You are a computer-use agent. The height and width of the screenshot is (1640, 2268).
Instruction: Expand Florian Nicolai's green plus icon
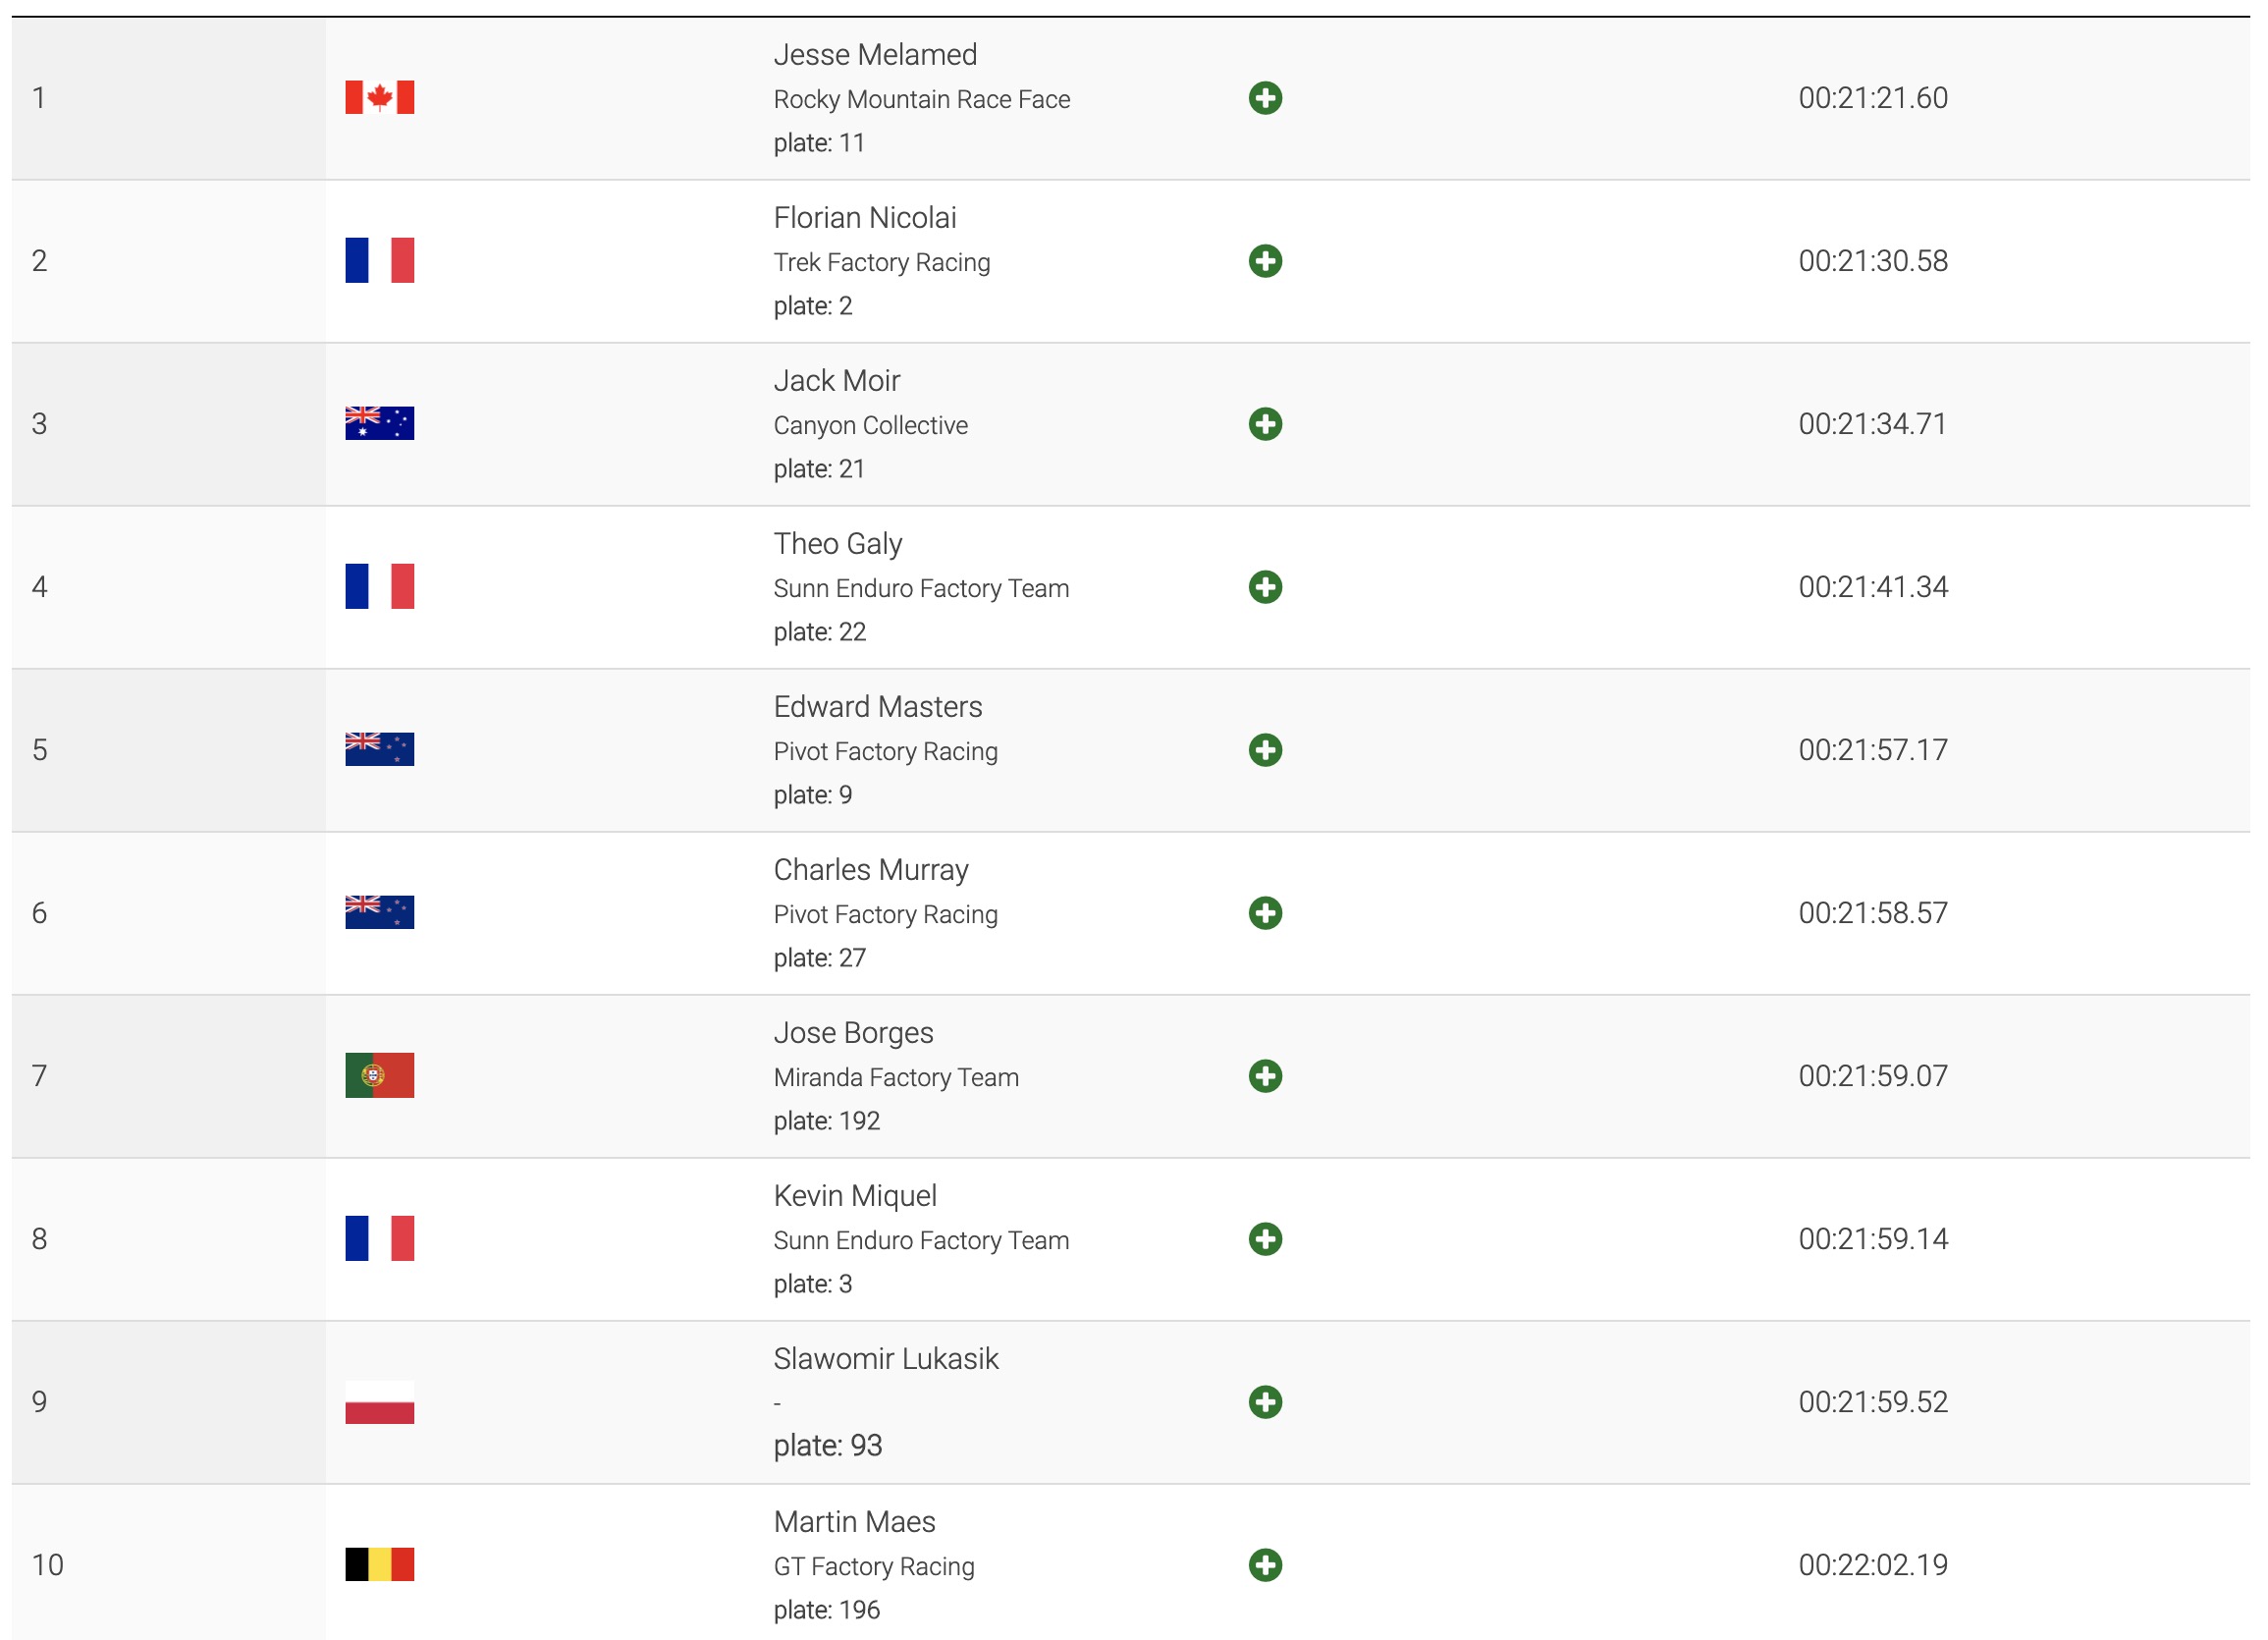(x=1265, y=261)
